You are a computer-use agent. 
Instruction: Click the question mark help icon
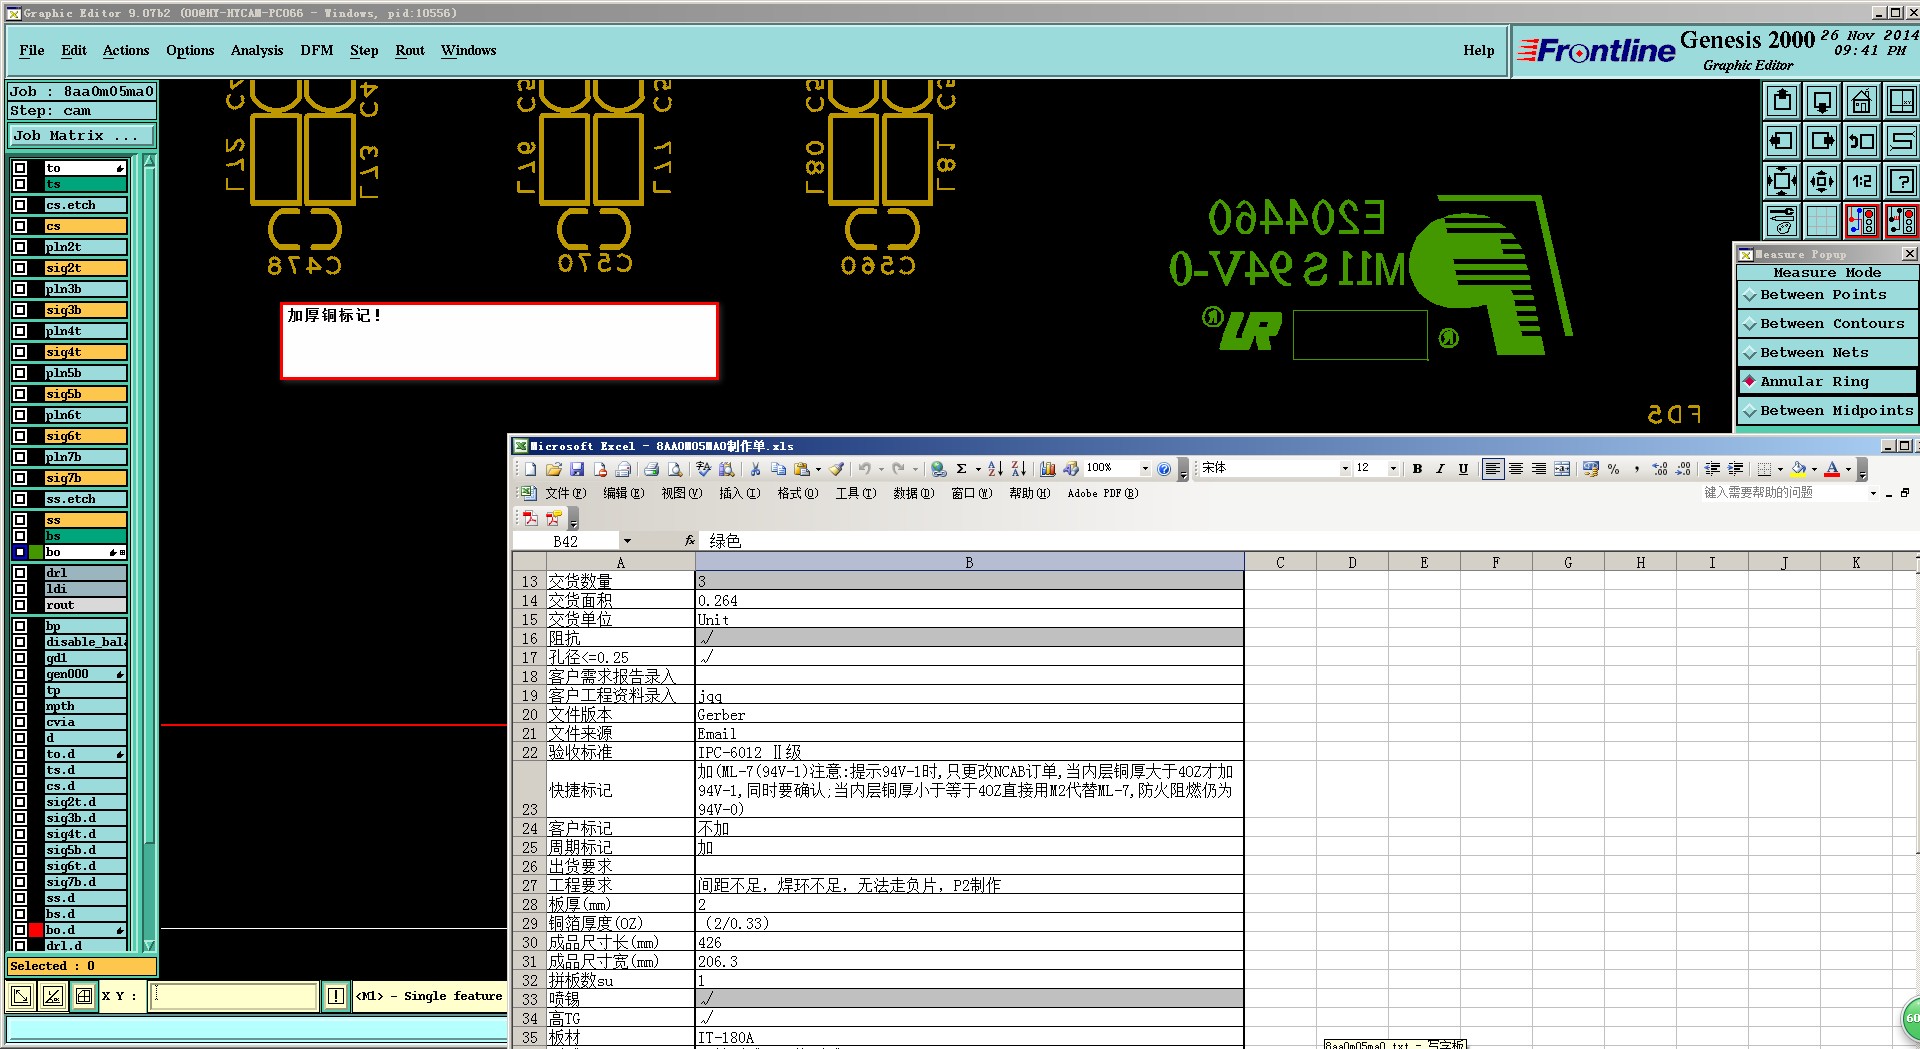click(x=1901, y=181)
